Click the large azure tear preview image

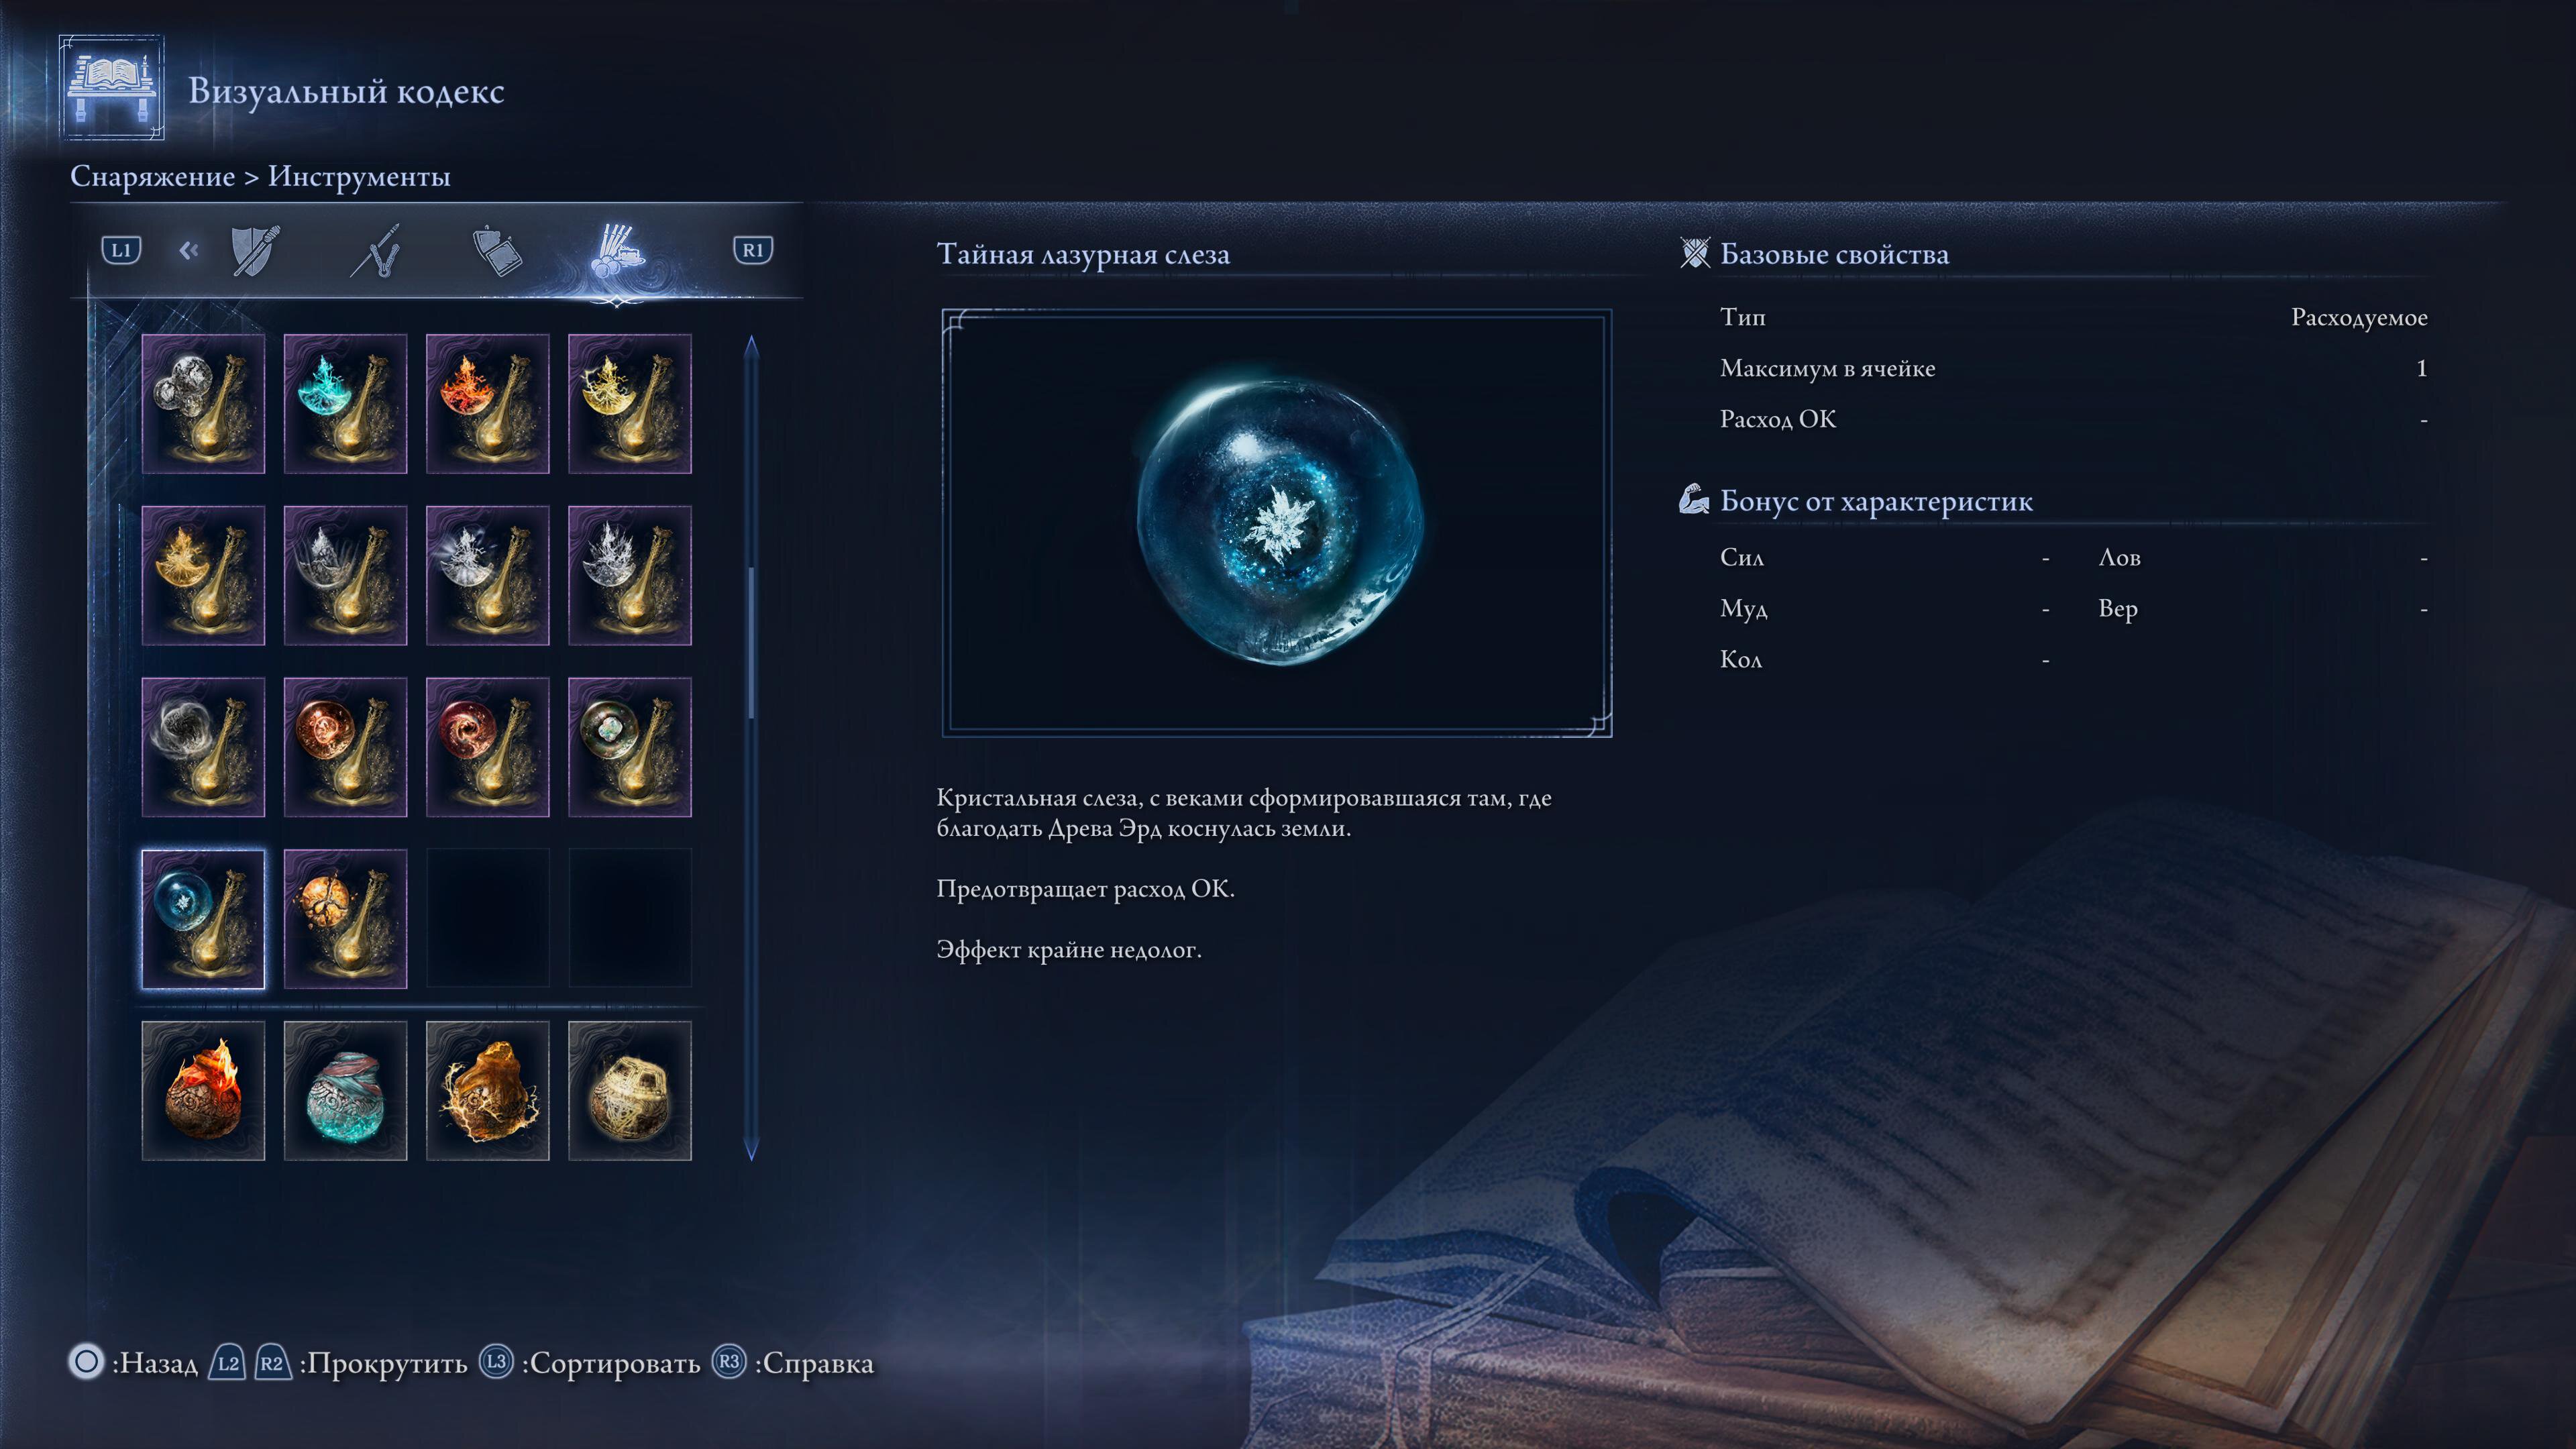tap(1276, 522)
